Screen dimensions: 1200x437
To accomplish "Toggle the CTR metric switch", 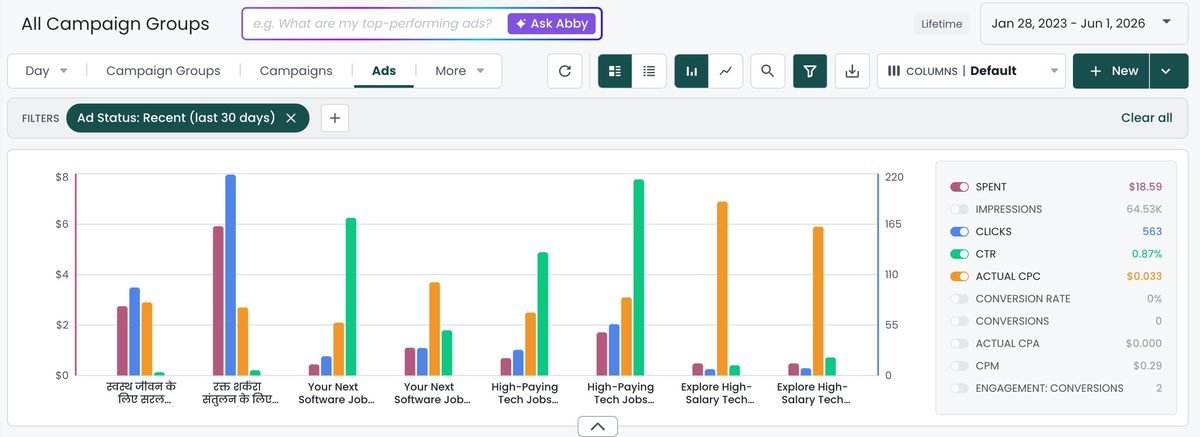I will click(960, 254).
